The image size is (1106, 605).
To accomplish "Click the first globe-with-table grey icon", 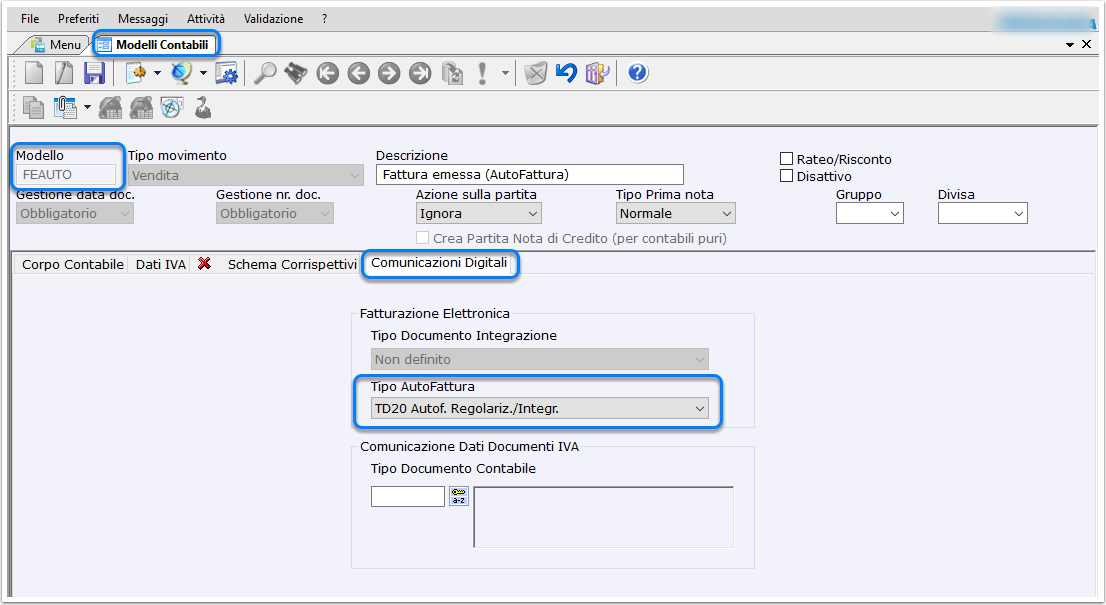I will click(110, 107).
